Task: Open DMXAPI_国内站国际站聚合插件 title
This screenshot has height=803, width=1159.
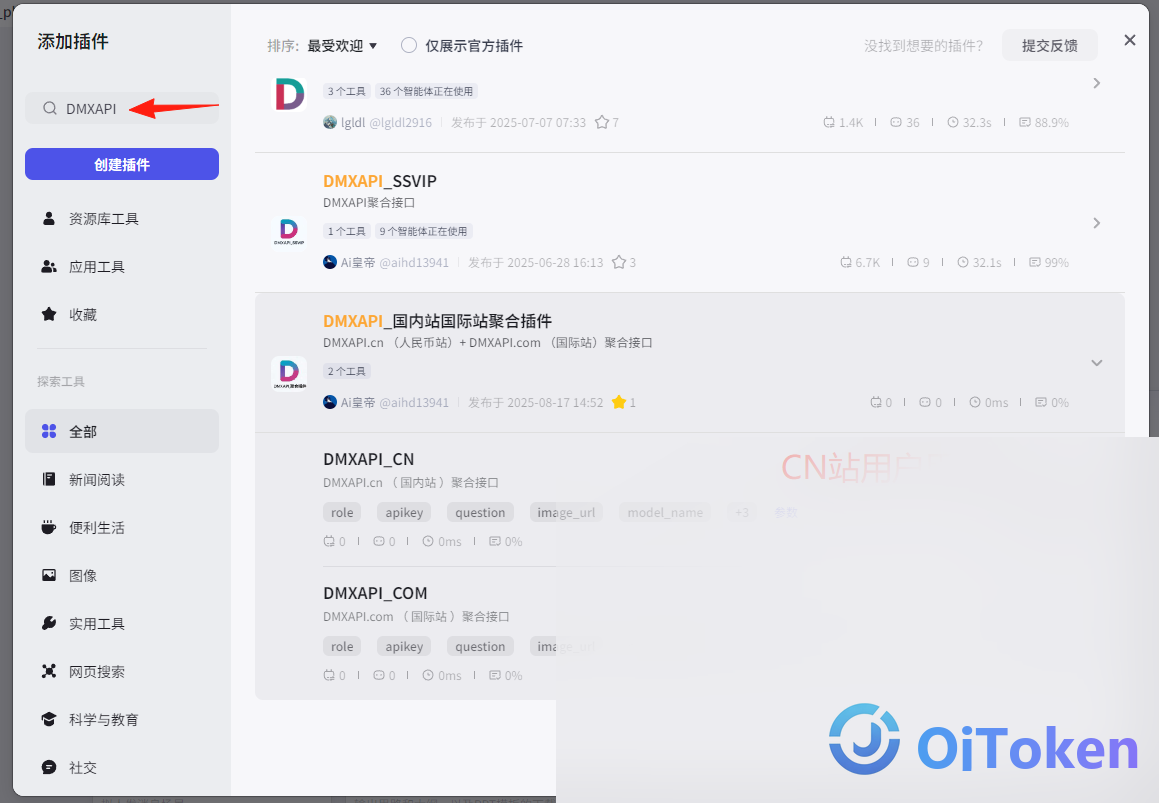Action: (438, 321)
